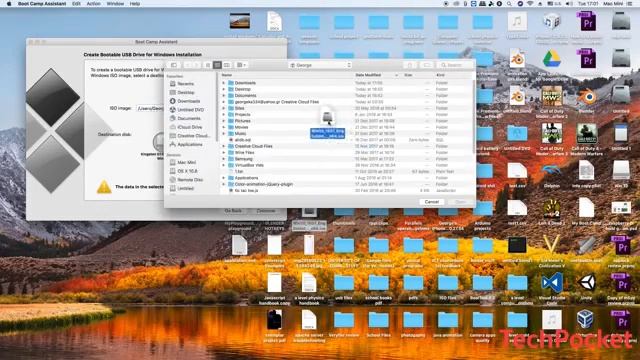Toggle the file dialog sidebar button
This screenshot has width=640, height=360.
click(x=174, y=65)
